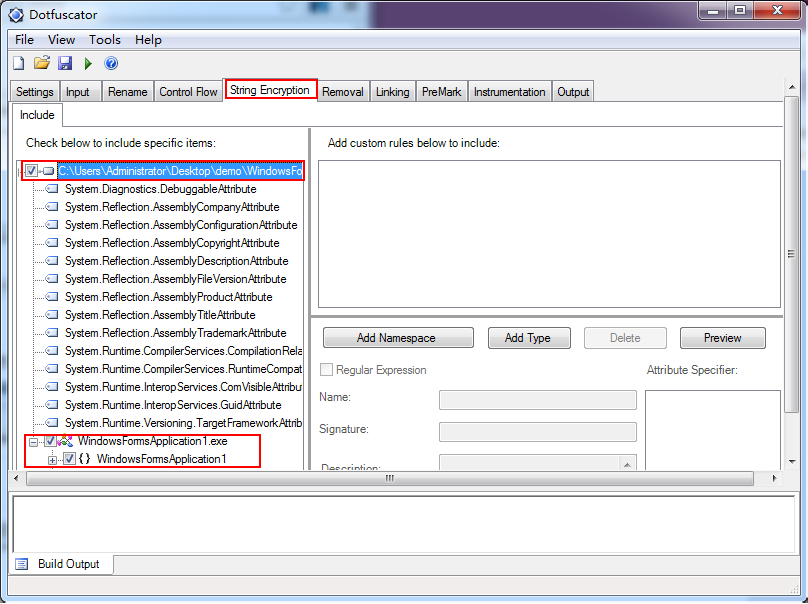Click the horizontal scrollbar left arrow
The width and height of the screenshot is (808, 604).
[x=16, y=478]
